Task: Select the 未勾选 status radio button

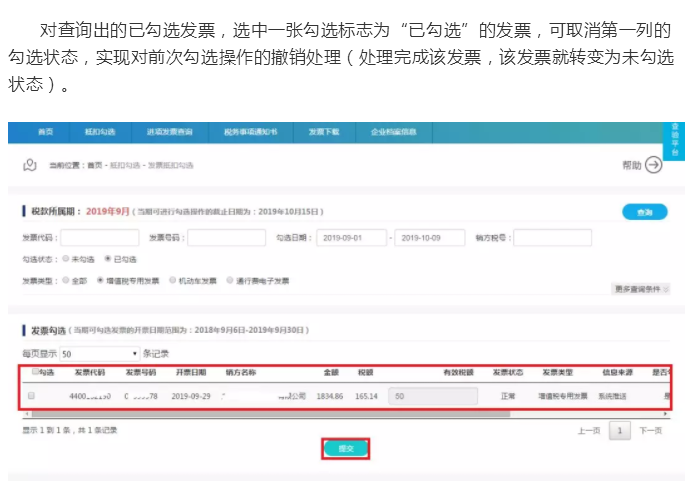Action: [x=66, y=259]
